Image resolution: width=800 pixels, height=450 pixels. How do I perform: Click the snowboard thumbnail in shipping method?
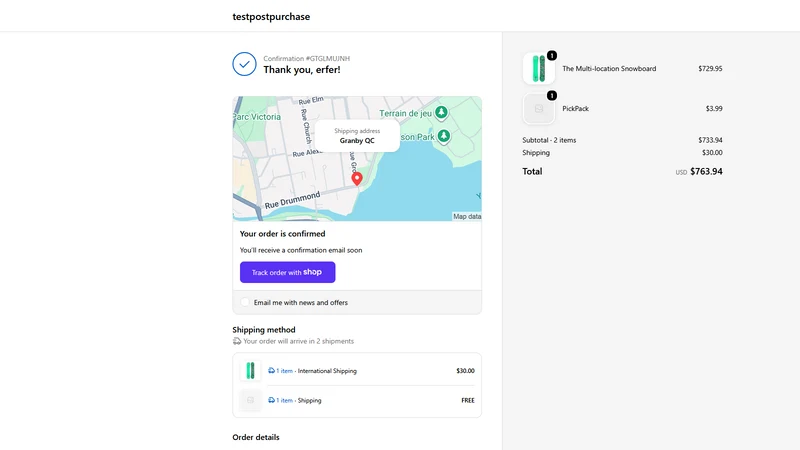251,370
